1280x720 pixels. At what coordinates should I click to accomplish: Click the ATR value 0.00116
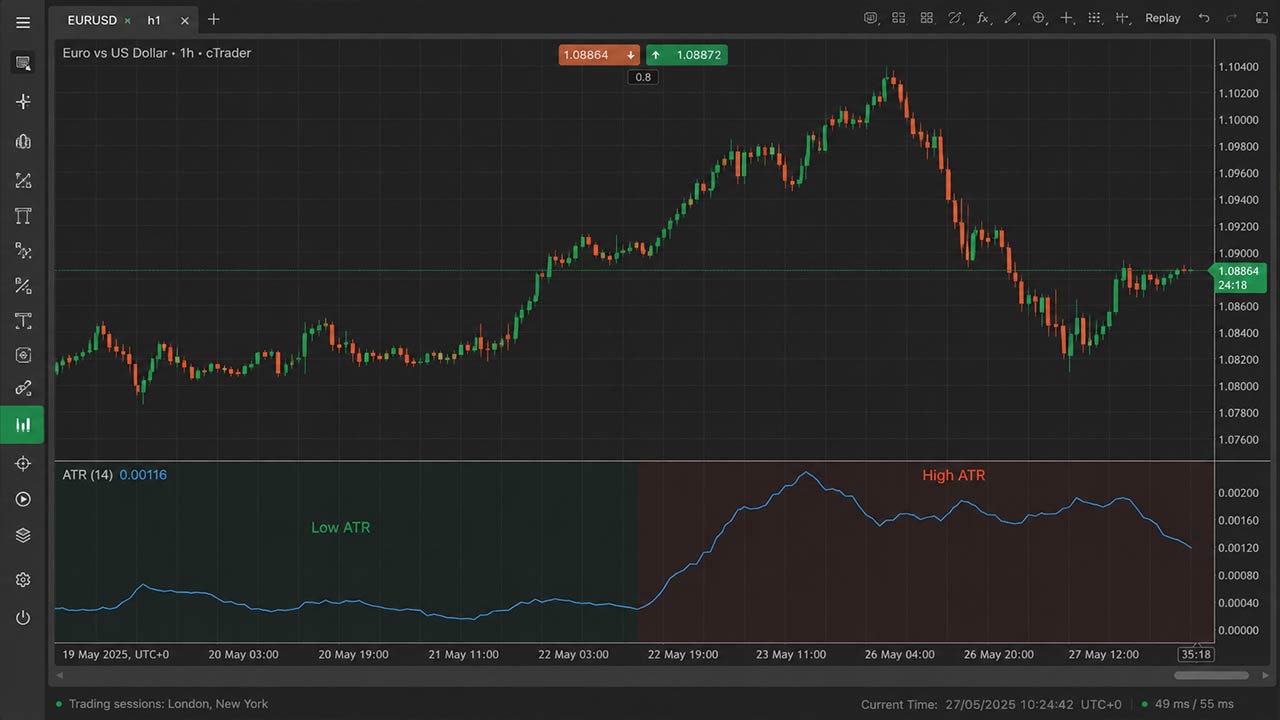tap(143, 475)
